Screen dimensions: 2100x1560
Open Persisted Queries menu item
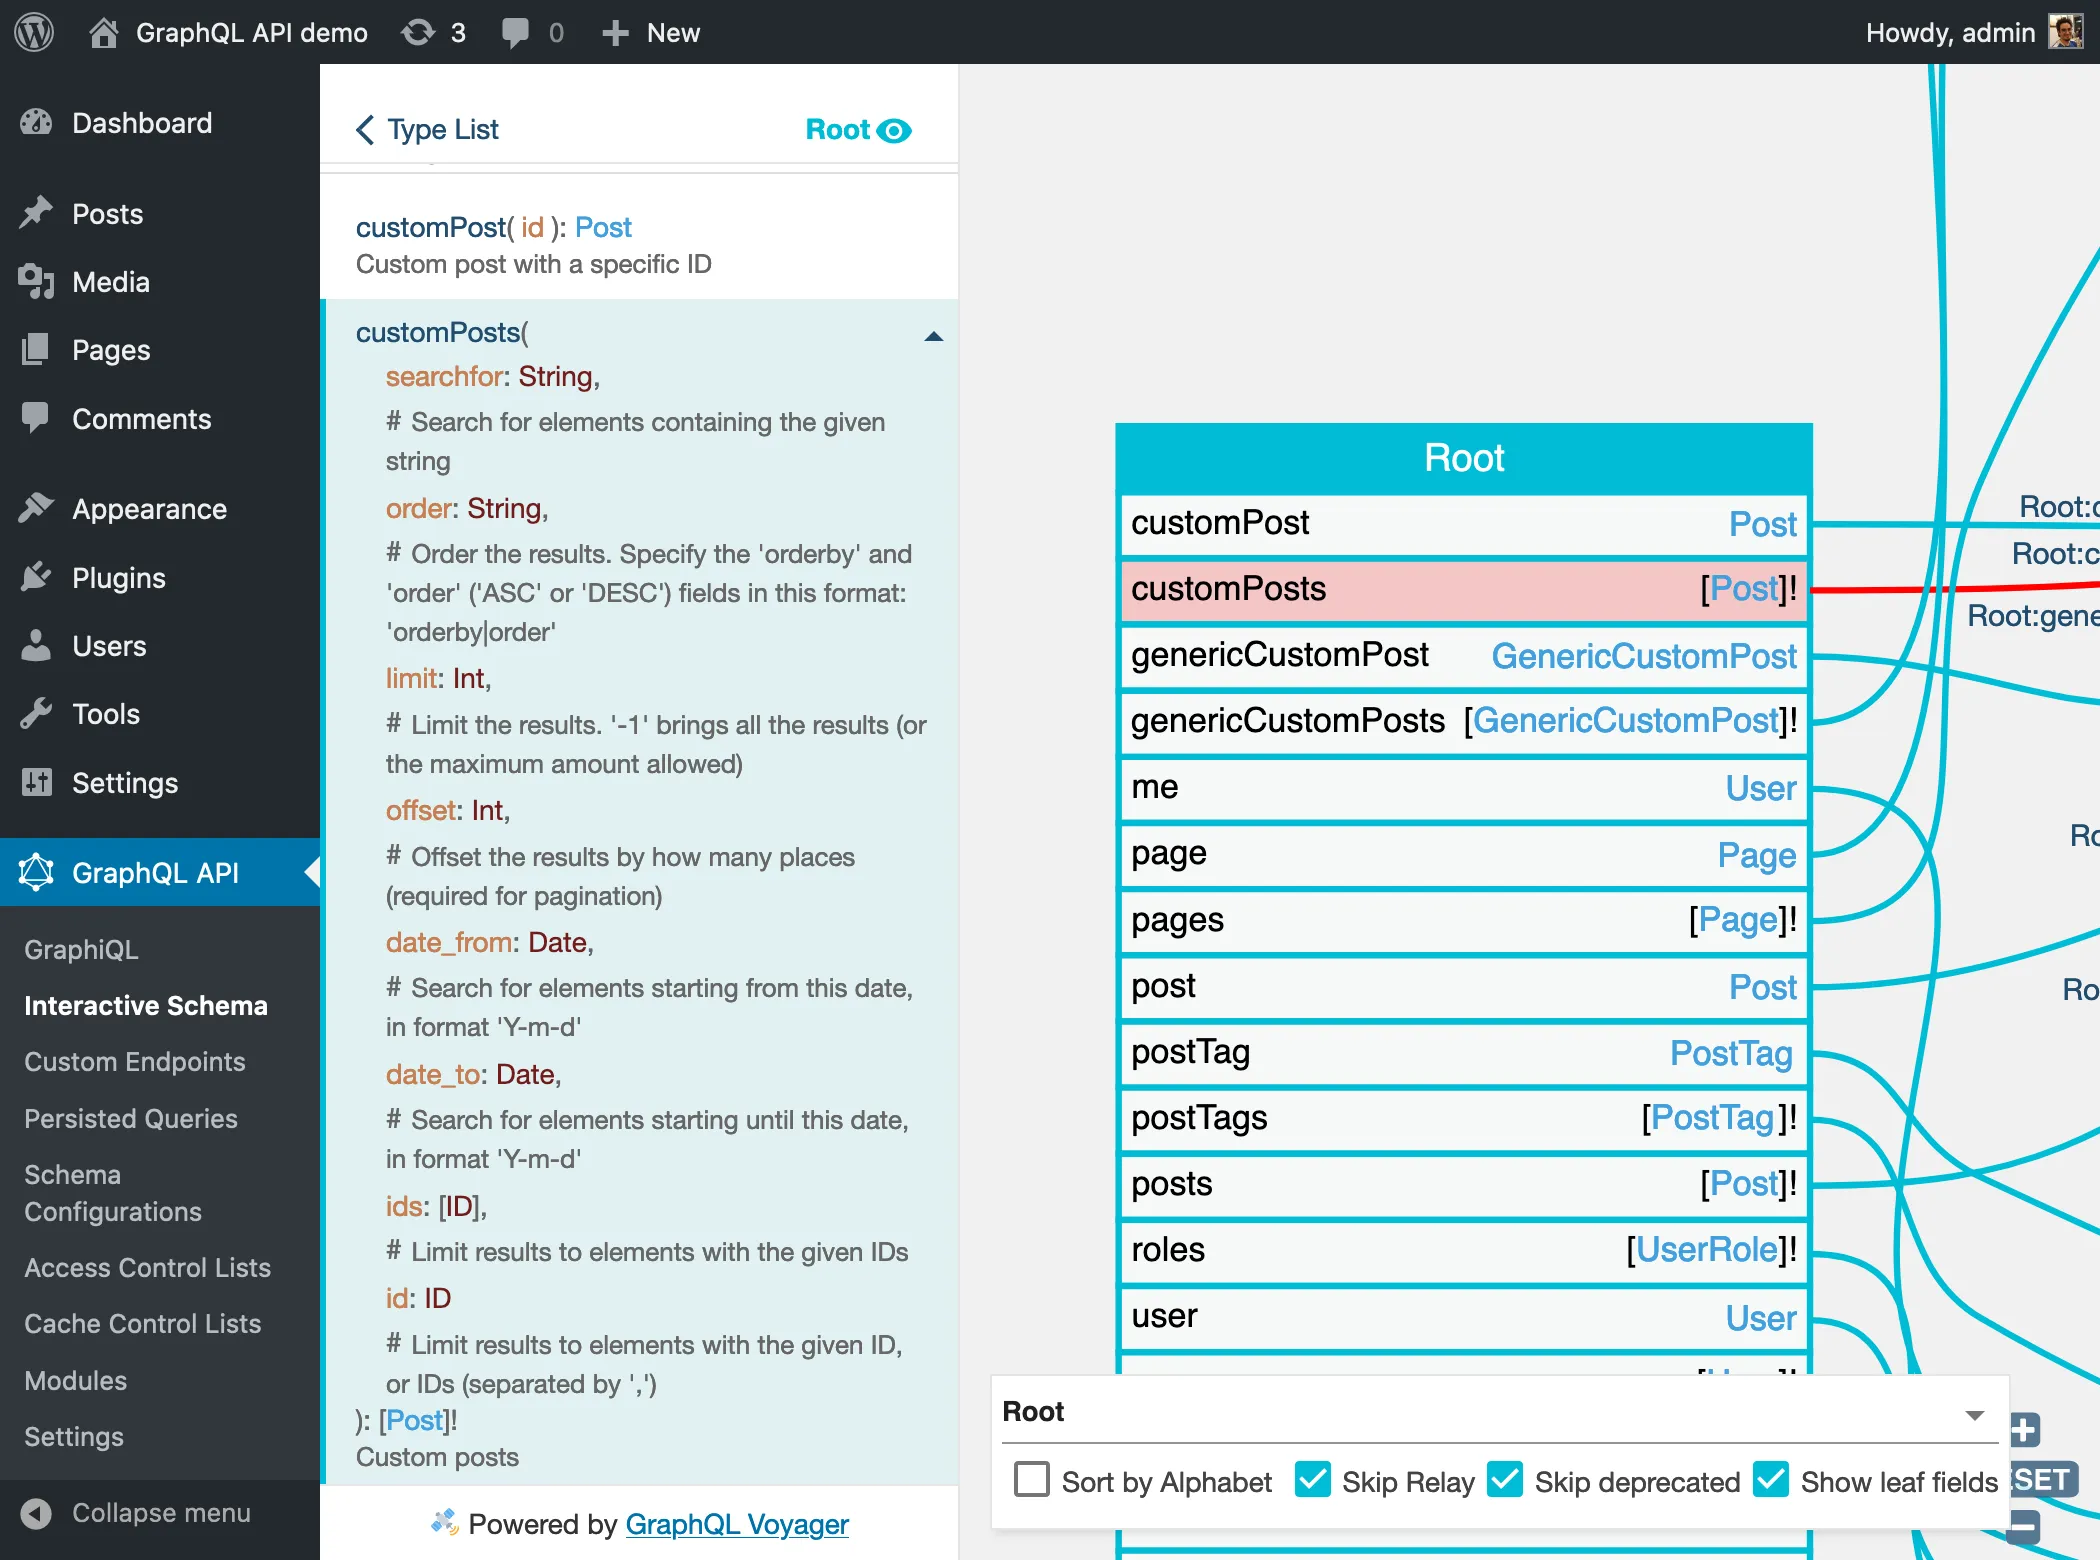pyautogui.click(x=131, y=1118)
